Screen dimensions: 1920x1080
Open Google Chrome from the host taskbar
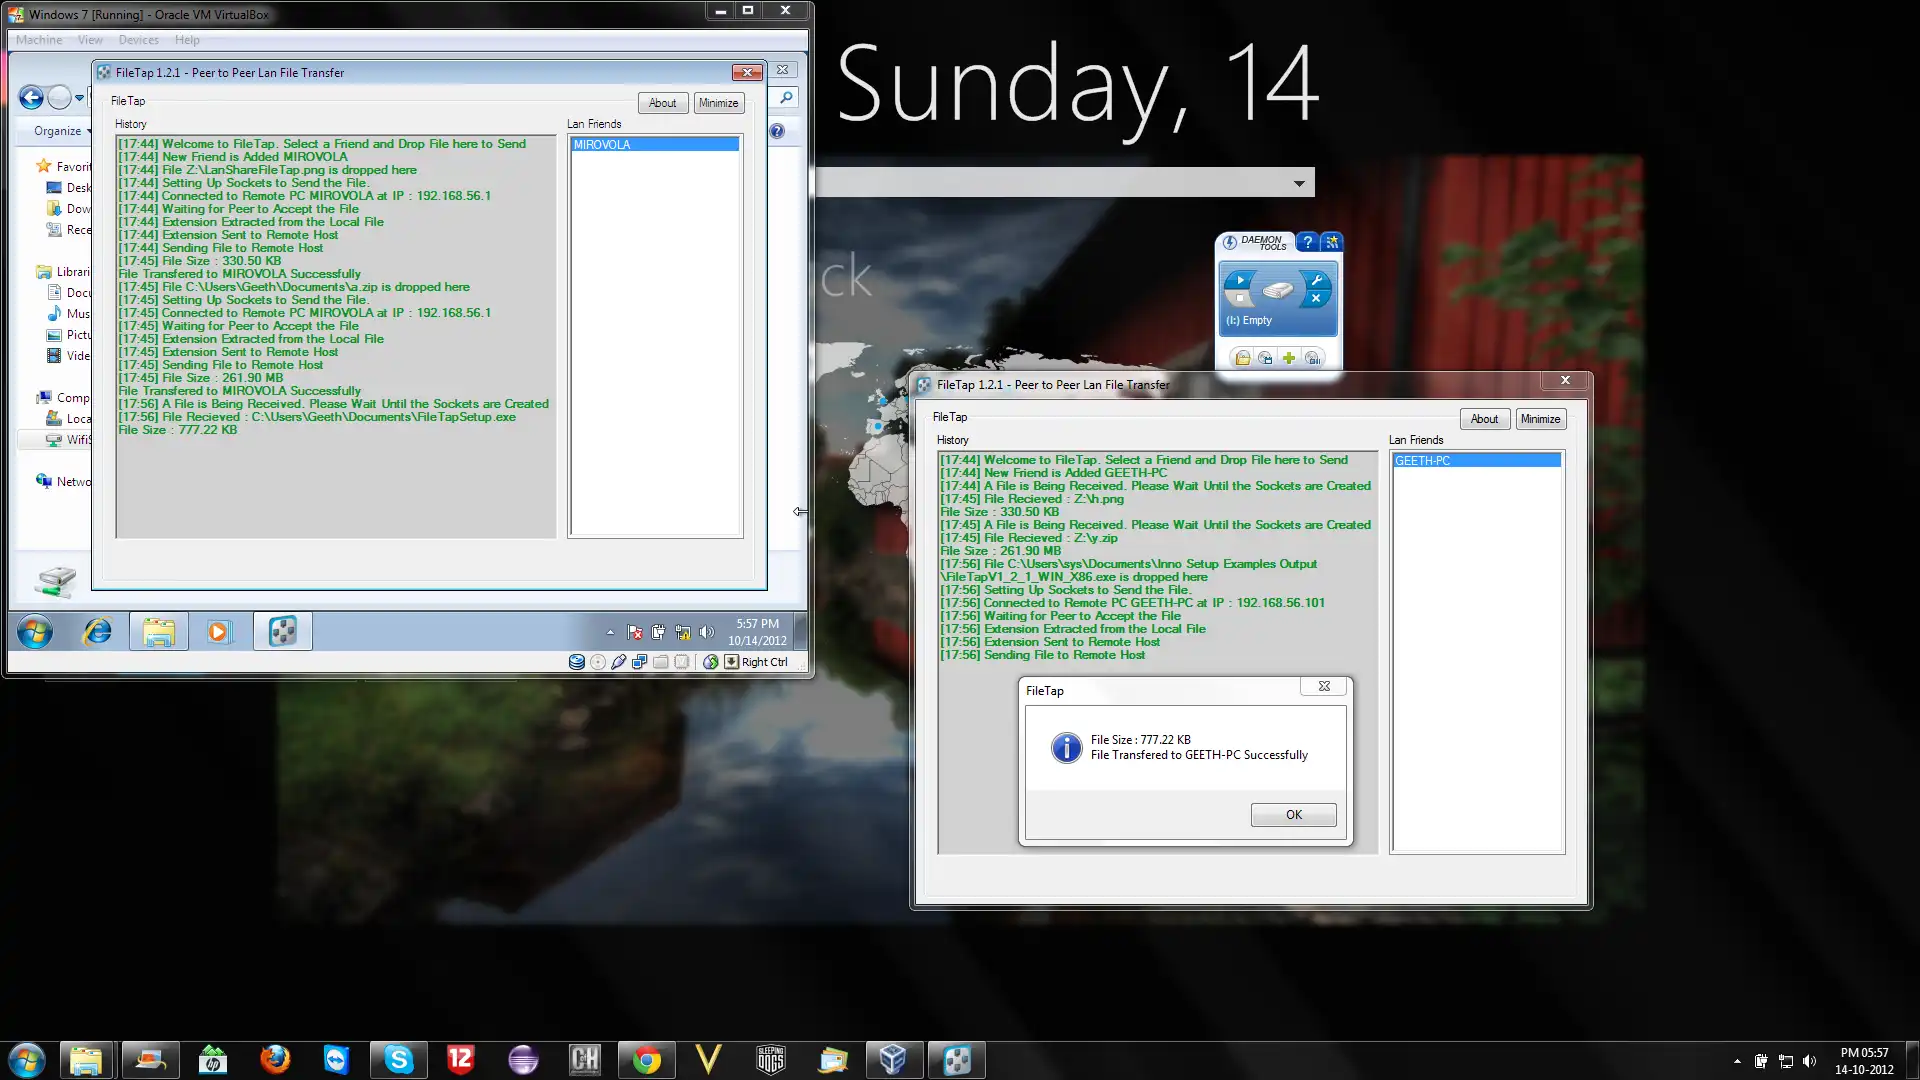(x=647, y=1060)
